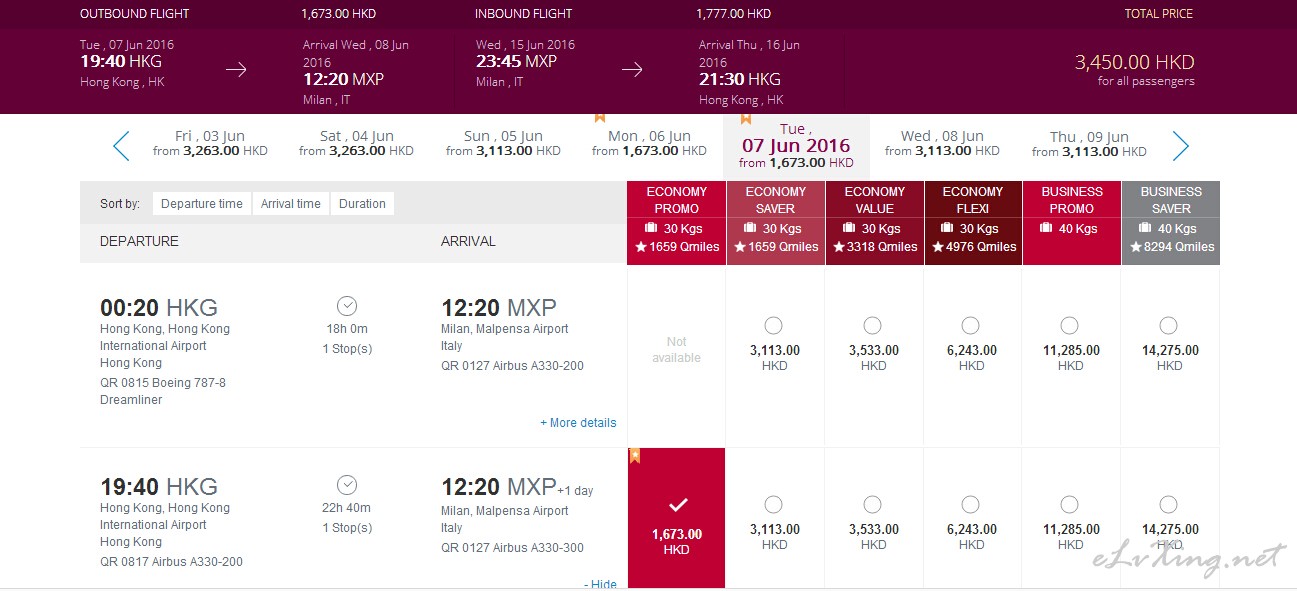
Task: Sort flights by Duration
Action: pos(362,204)
